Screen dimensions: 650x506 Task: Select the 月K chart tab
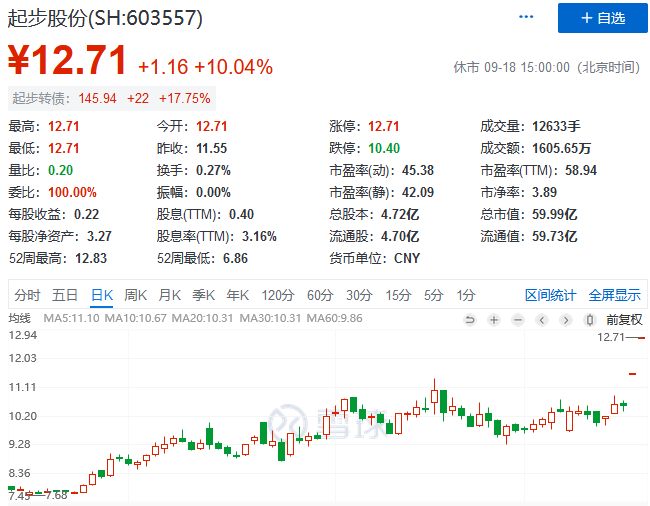tap(170, 295)
